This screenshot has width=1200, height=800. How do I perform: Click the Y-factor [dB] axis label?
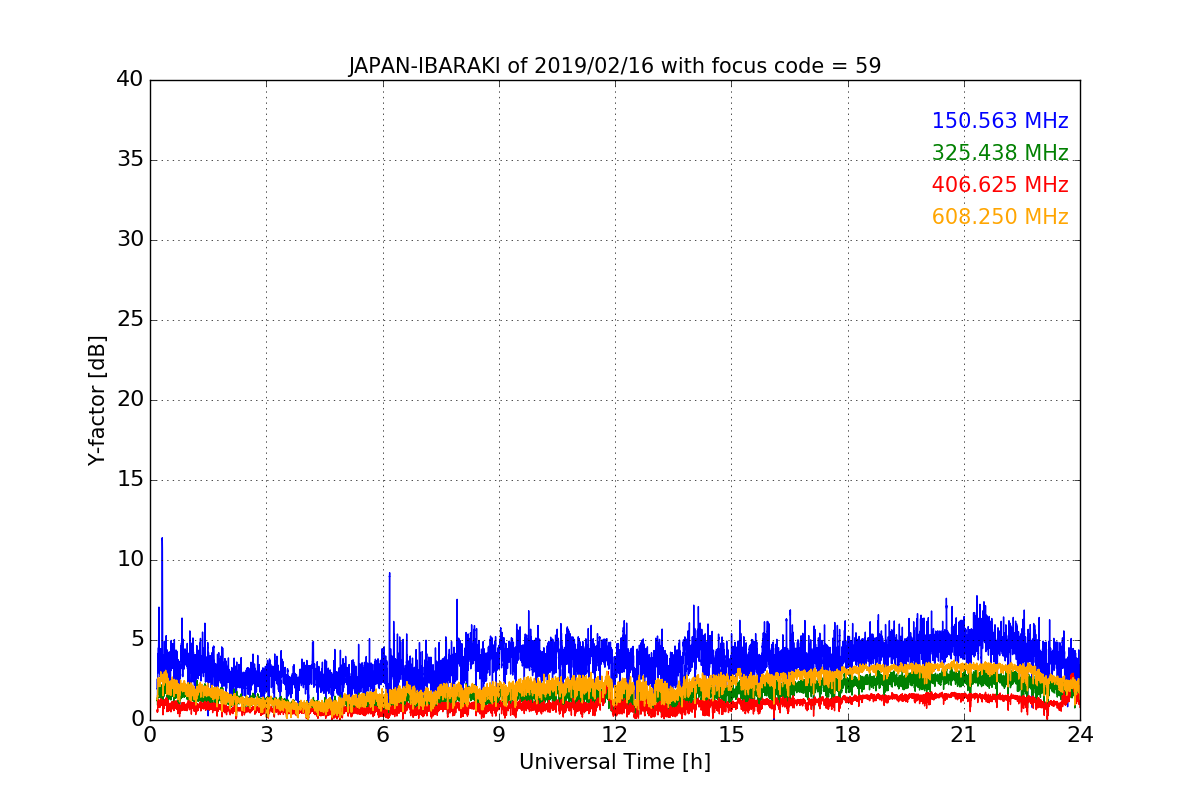point(97,400)
